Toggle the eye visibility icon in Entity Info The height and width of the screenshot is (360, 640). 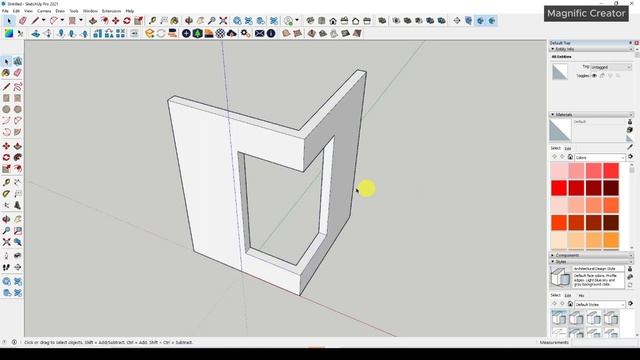tap(594, 76)
